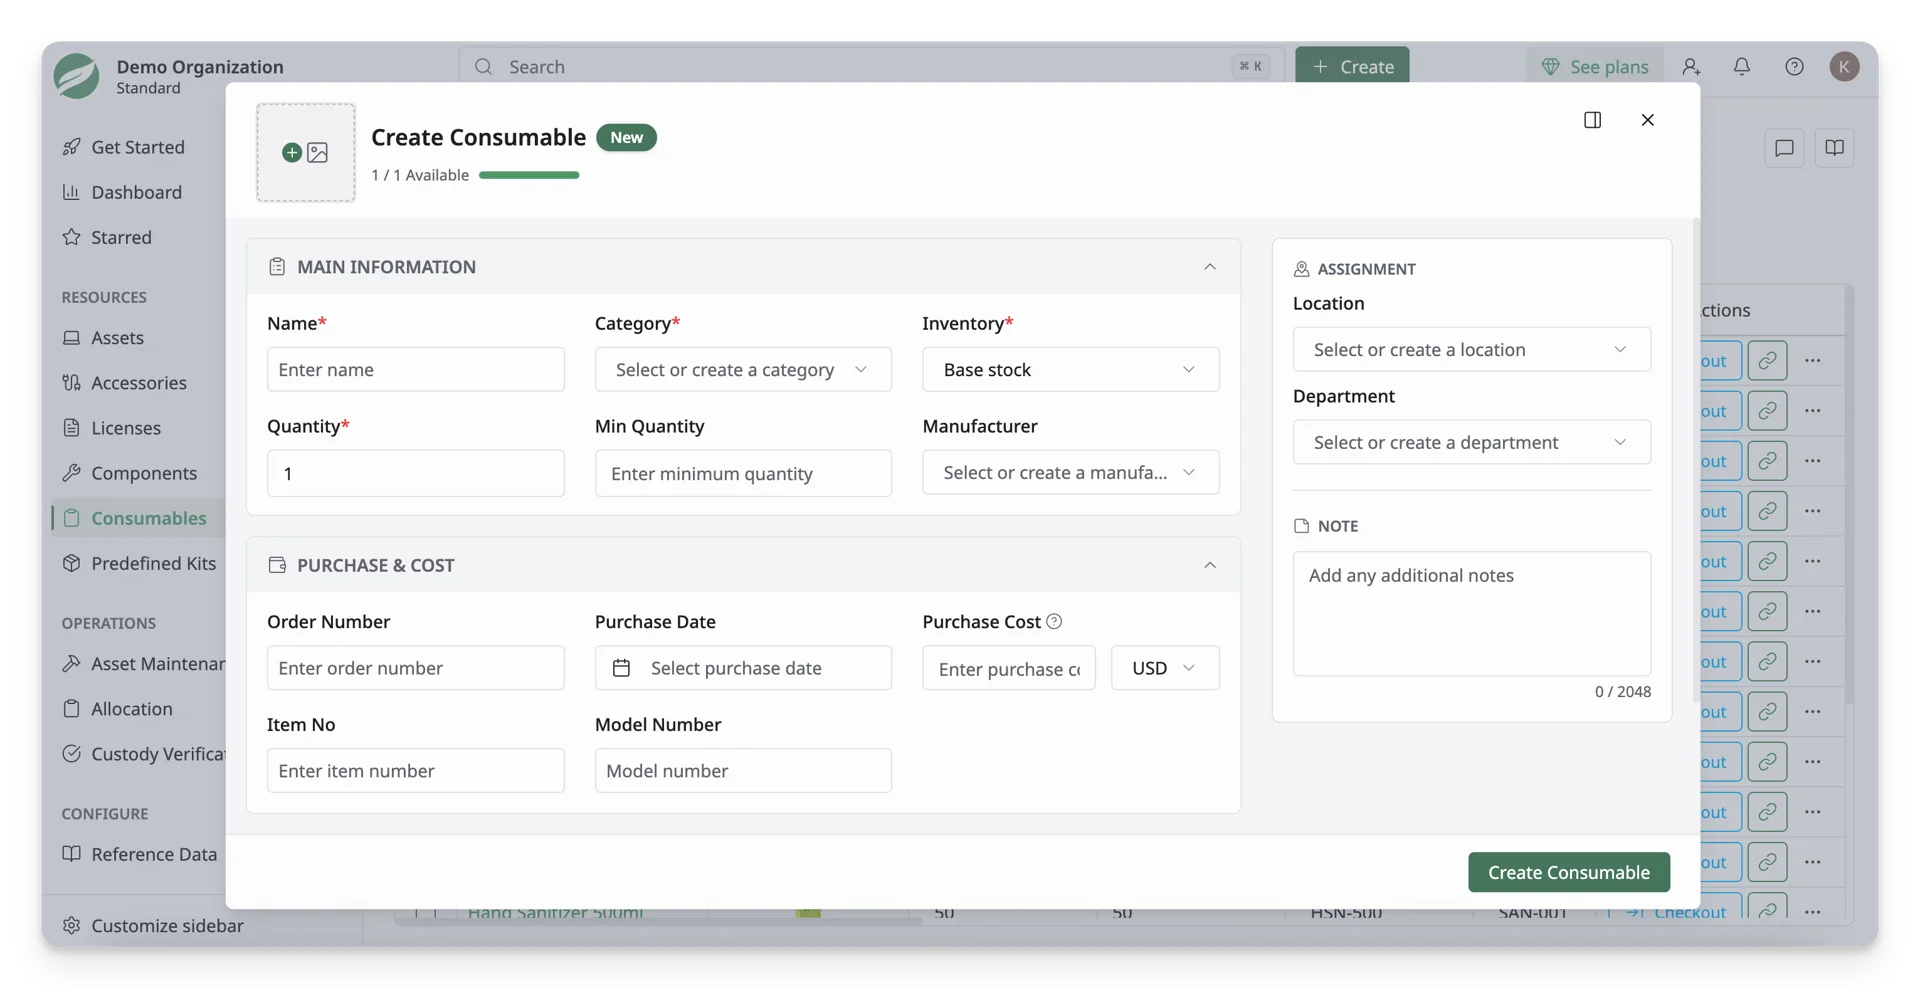Click the Order Number field
The height and width of the screenshot is (988, 1920).
tap(415, 668)
